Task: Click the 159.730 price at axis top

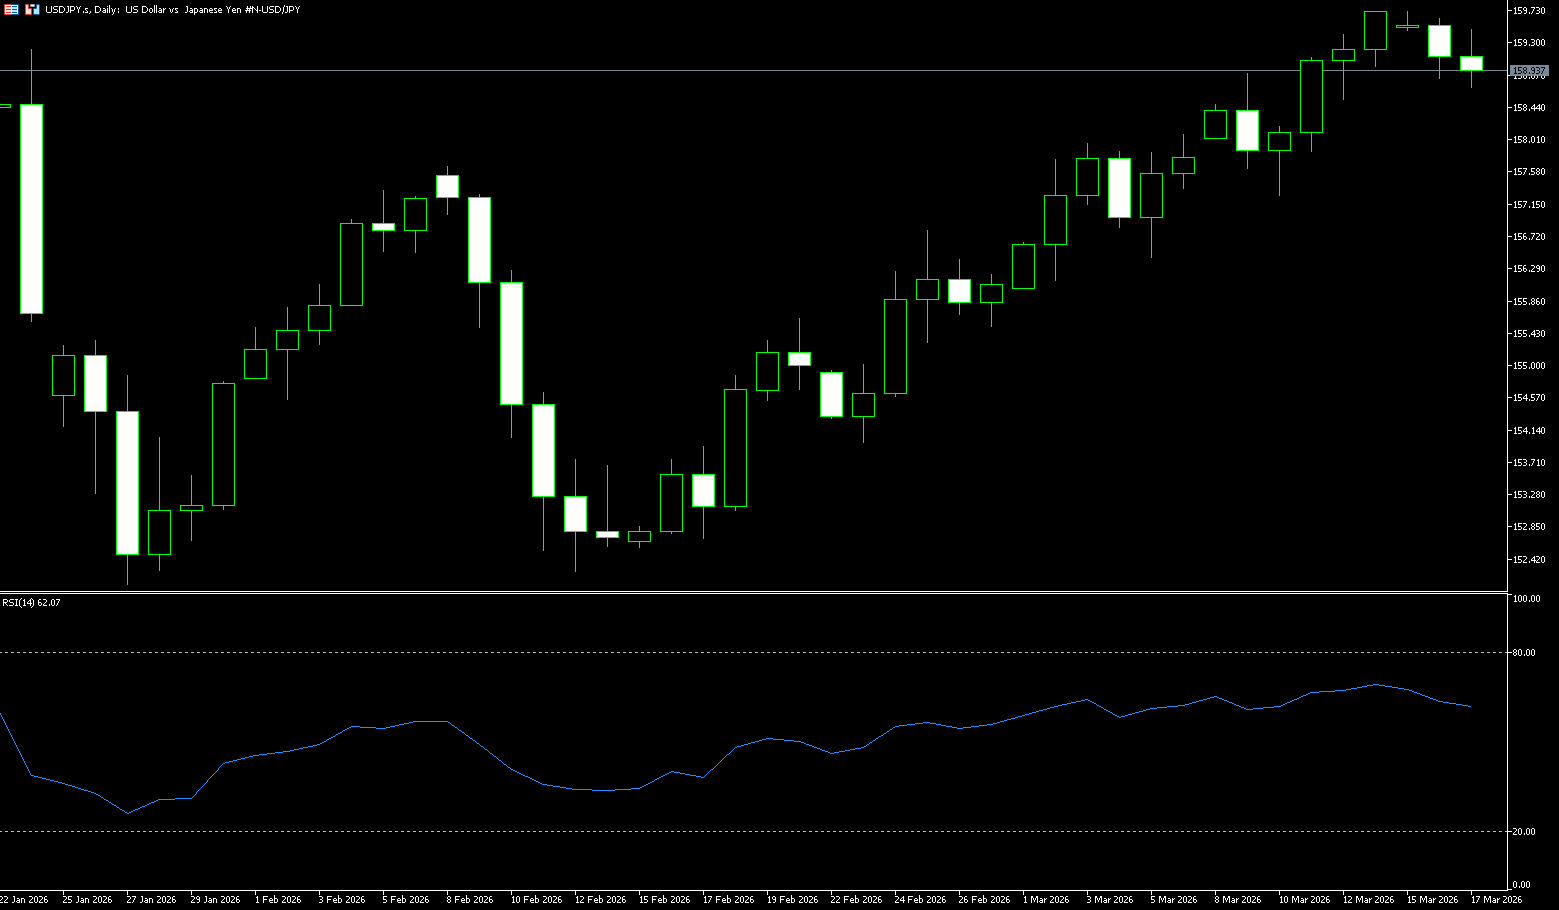Action: pos(1529,11)
